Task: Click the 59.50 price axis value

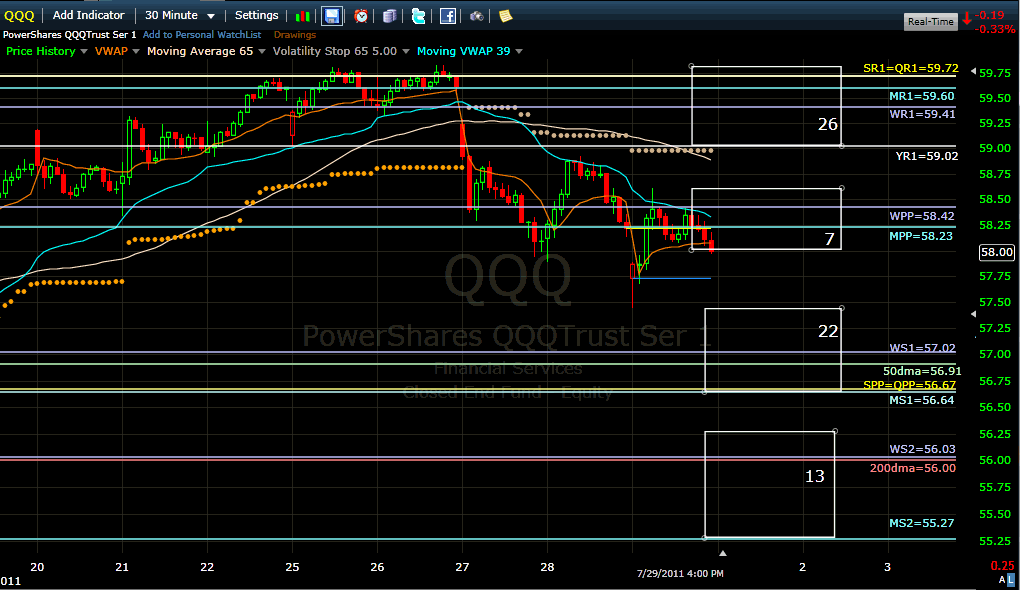Action: [995, 98]
